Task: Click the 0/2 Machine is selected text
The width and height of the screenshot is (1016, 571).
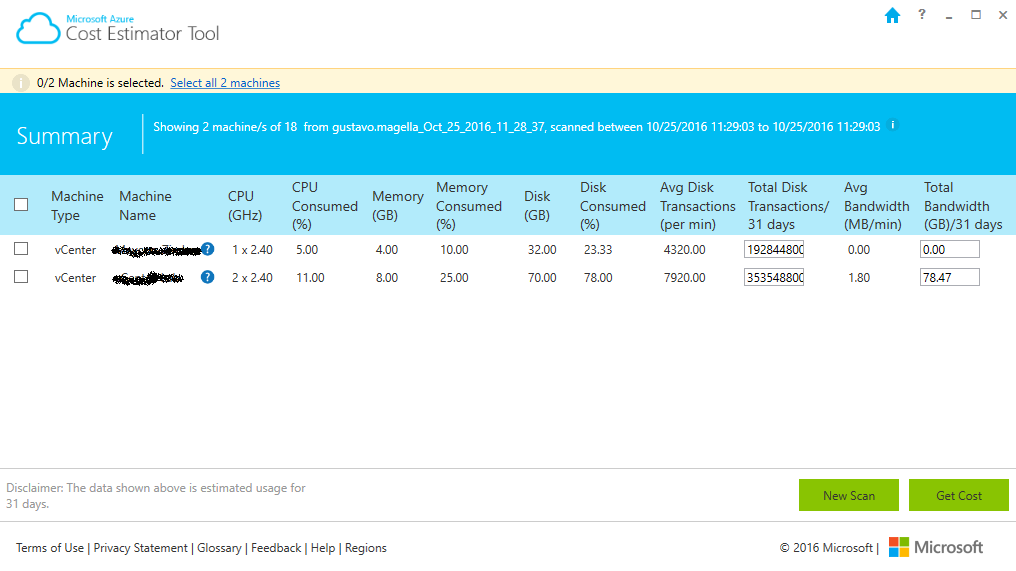Action: click(100, 83)
